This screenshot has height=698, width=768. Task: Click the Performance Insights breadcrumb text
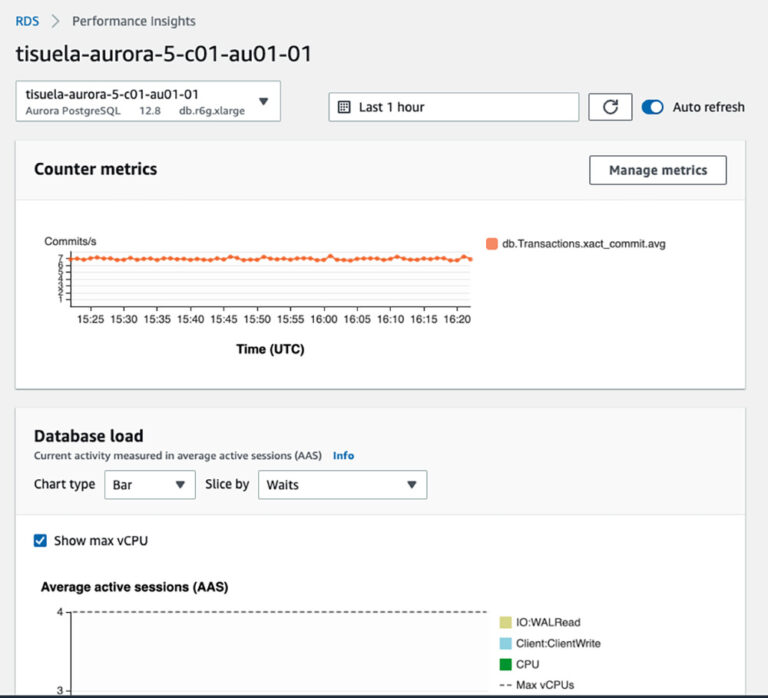pyautogui.click(x=134, y=21)
